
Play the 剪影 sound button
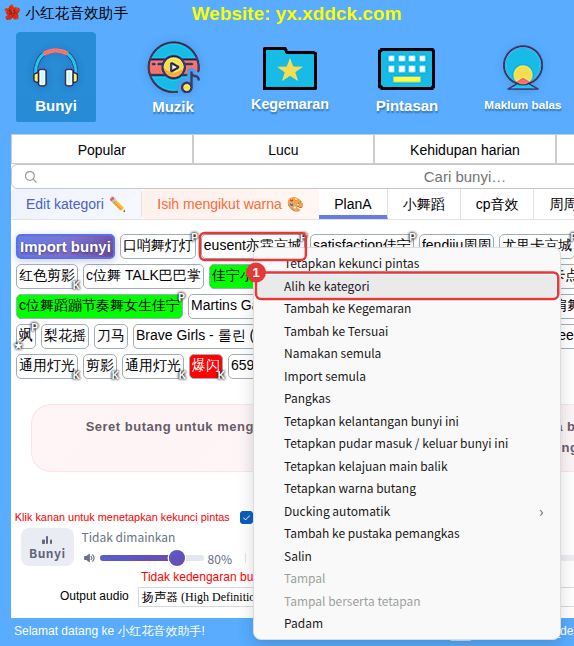coord(100,366)
